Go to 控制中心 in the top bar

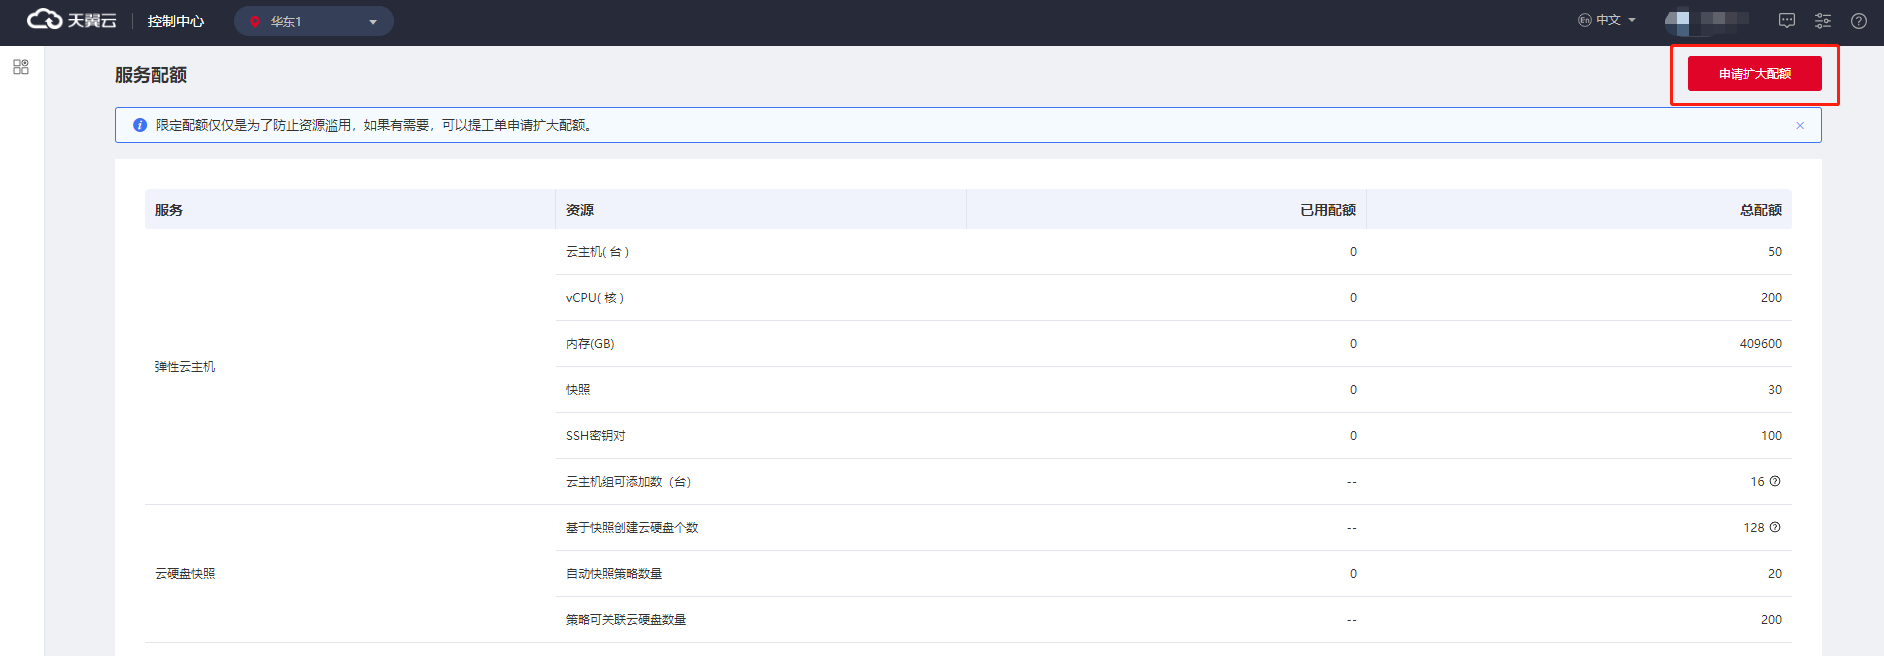coord(176,21)
